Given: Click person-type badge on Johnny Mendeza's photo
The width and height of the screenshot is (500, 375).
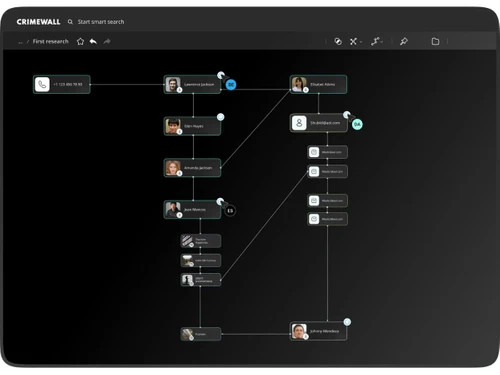Looking at the screenshot, I should [x=306, y=337].
